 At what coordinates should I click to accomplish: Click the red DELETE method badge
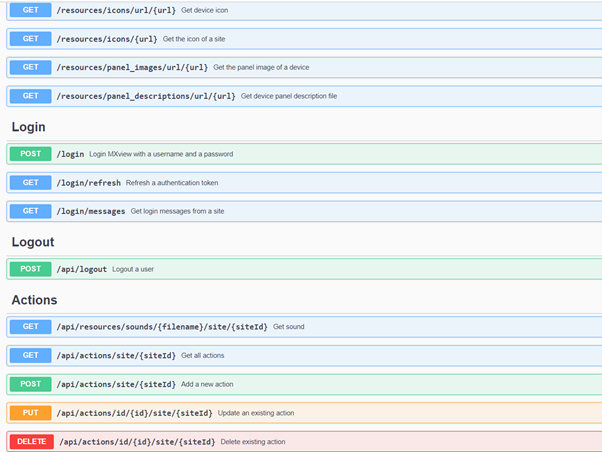tap(30, 441)
